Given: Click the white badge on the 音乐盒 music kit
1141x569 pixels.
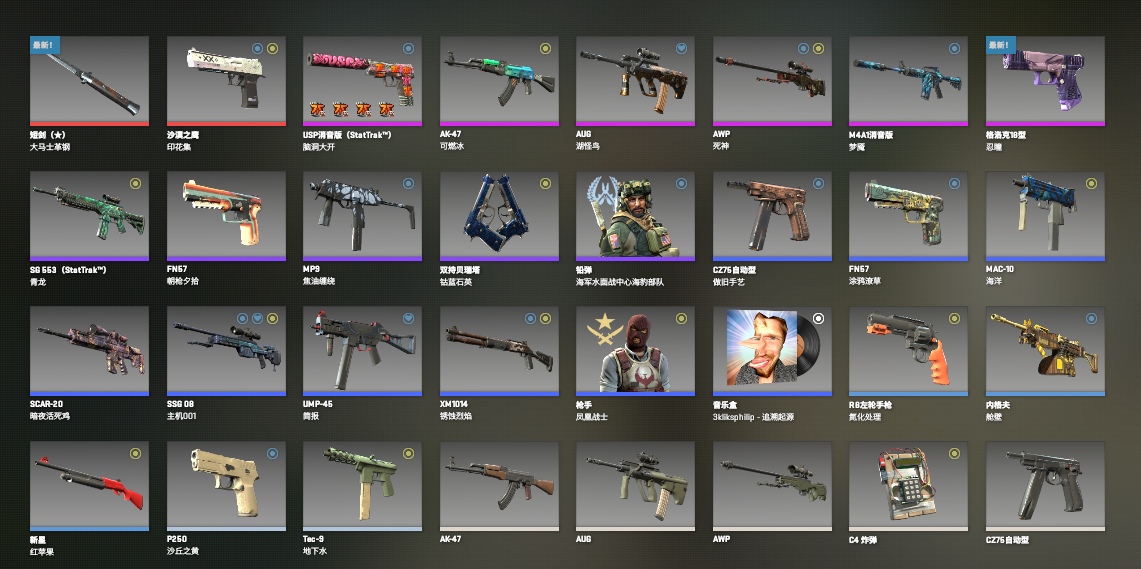Looking at the screenshot, I should click(818, 318).
